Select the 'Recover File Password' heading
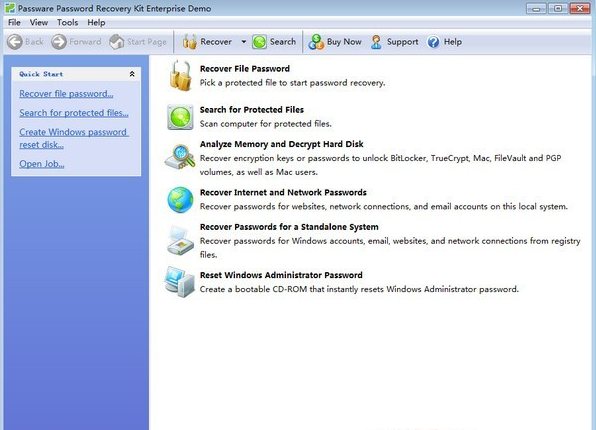The width and height of the screenshot is (596, 430). click(x=245, y=69)
